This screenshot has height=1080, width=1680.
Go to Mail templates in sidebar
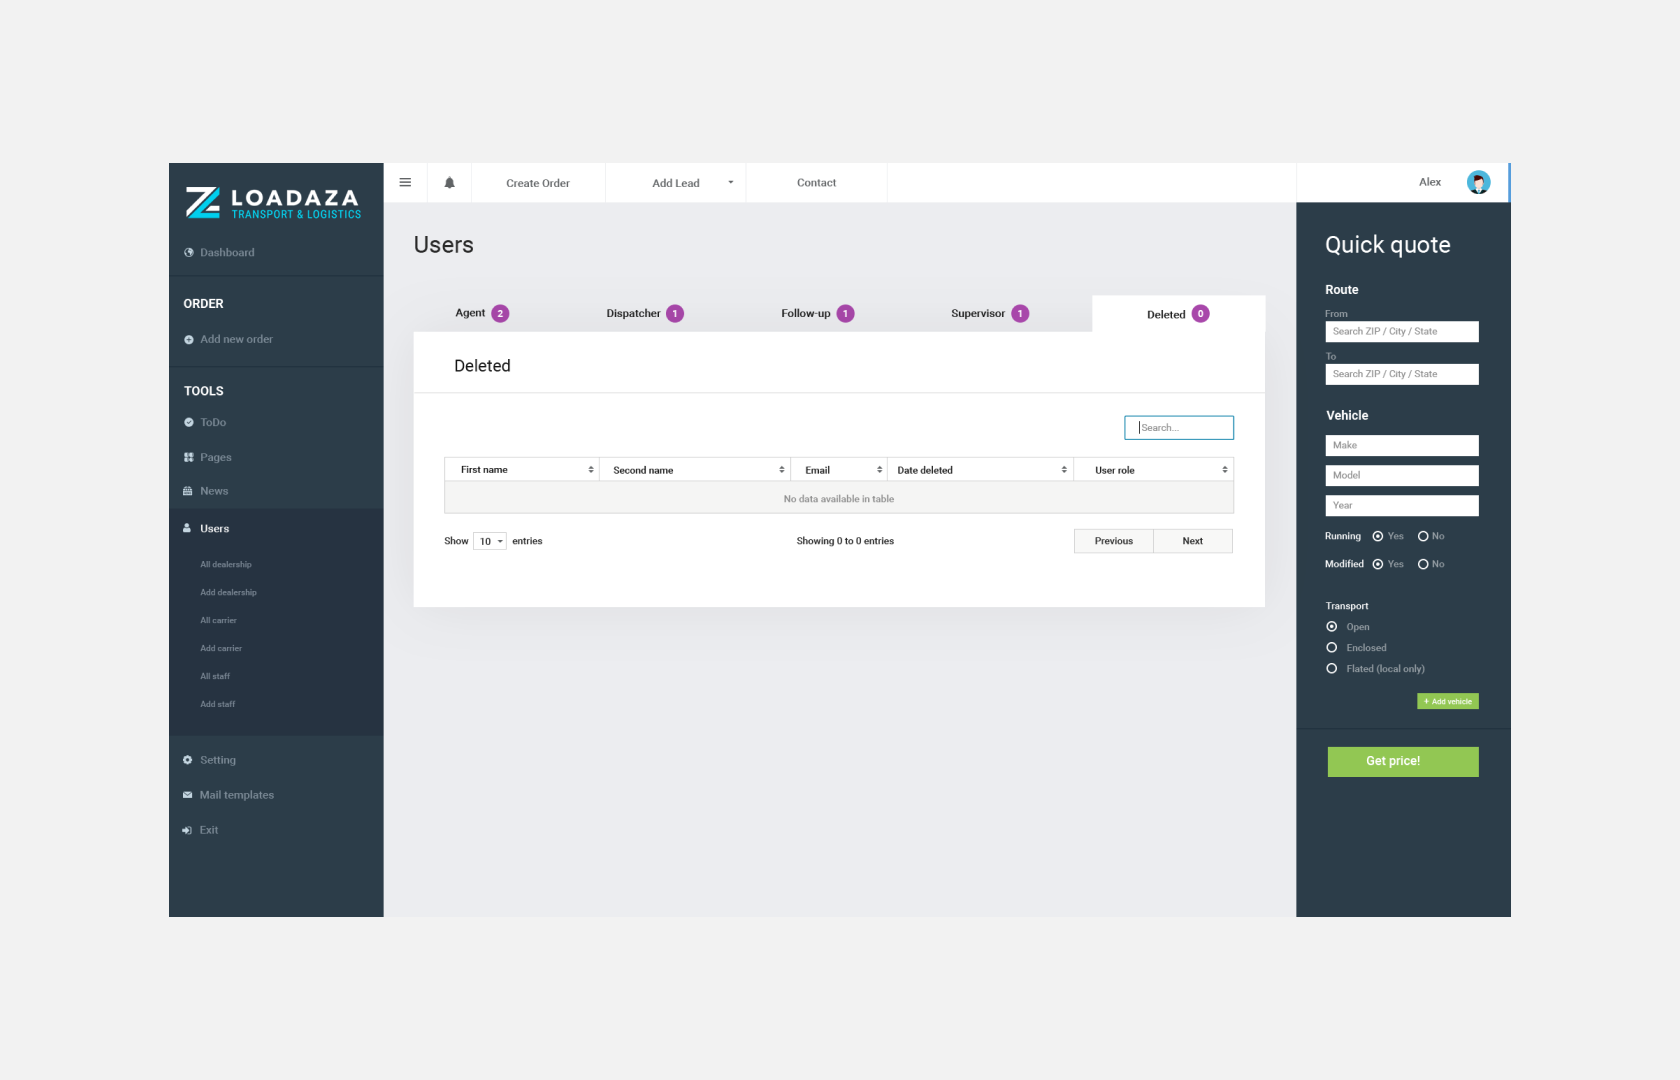coord(236,795)
